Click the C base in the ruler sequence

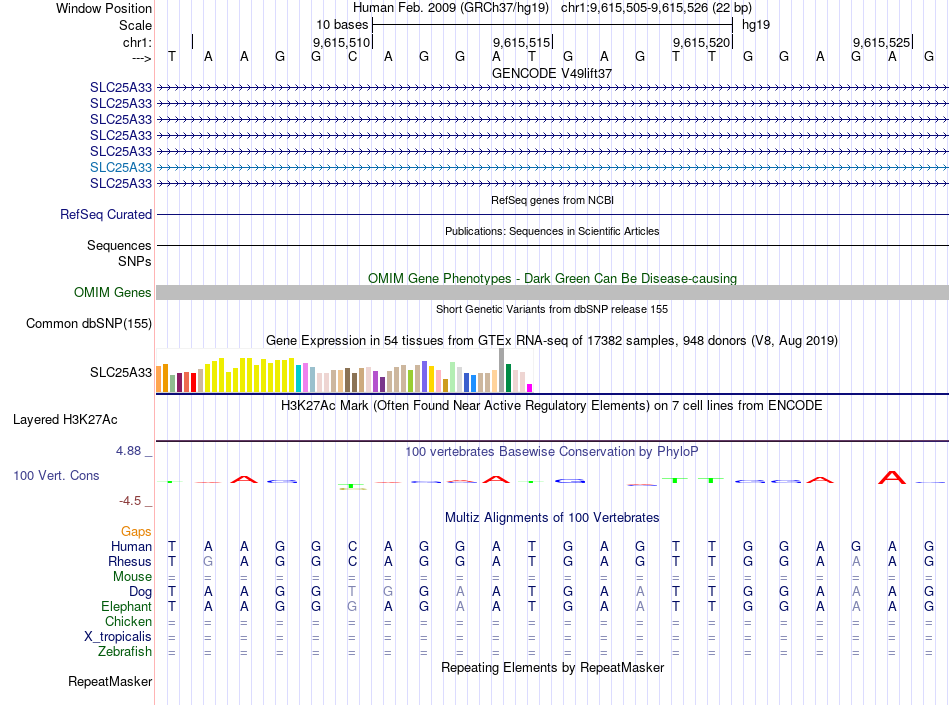352,57
